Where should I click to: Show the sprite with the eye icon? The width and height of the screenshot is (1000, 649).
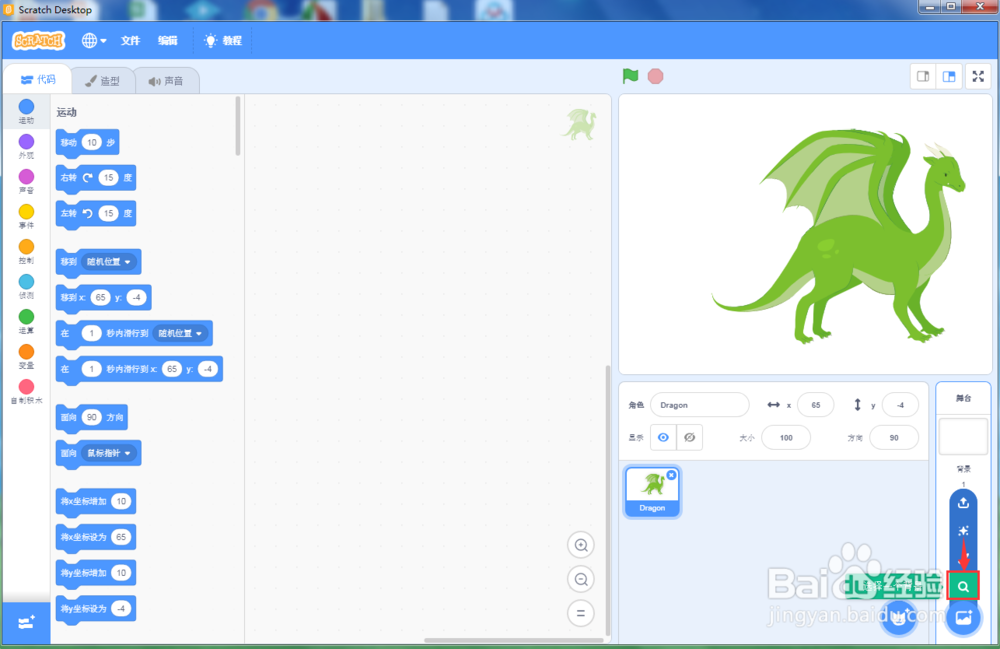[663, 437]
